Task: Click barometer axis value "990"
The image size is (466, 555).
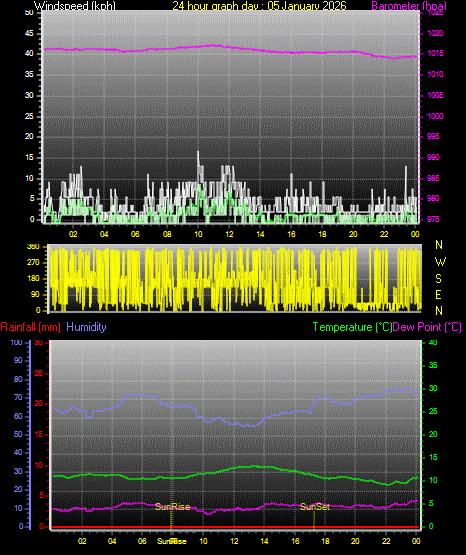Action: point(434,157)
